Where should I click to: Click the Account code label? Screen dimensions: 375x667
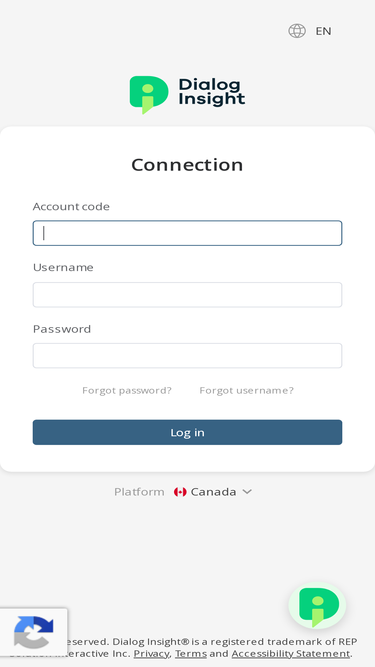coord(71,206)
